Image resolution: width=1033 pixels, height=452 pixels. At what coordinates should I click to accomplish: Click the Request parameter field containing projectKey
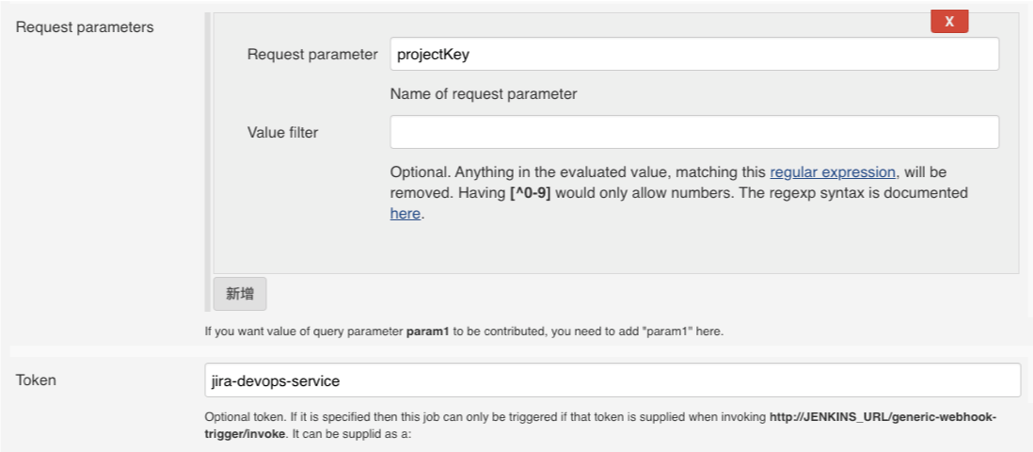point(694,54)
